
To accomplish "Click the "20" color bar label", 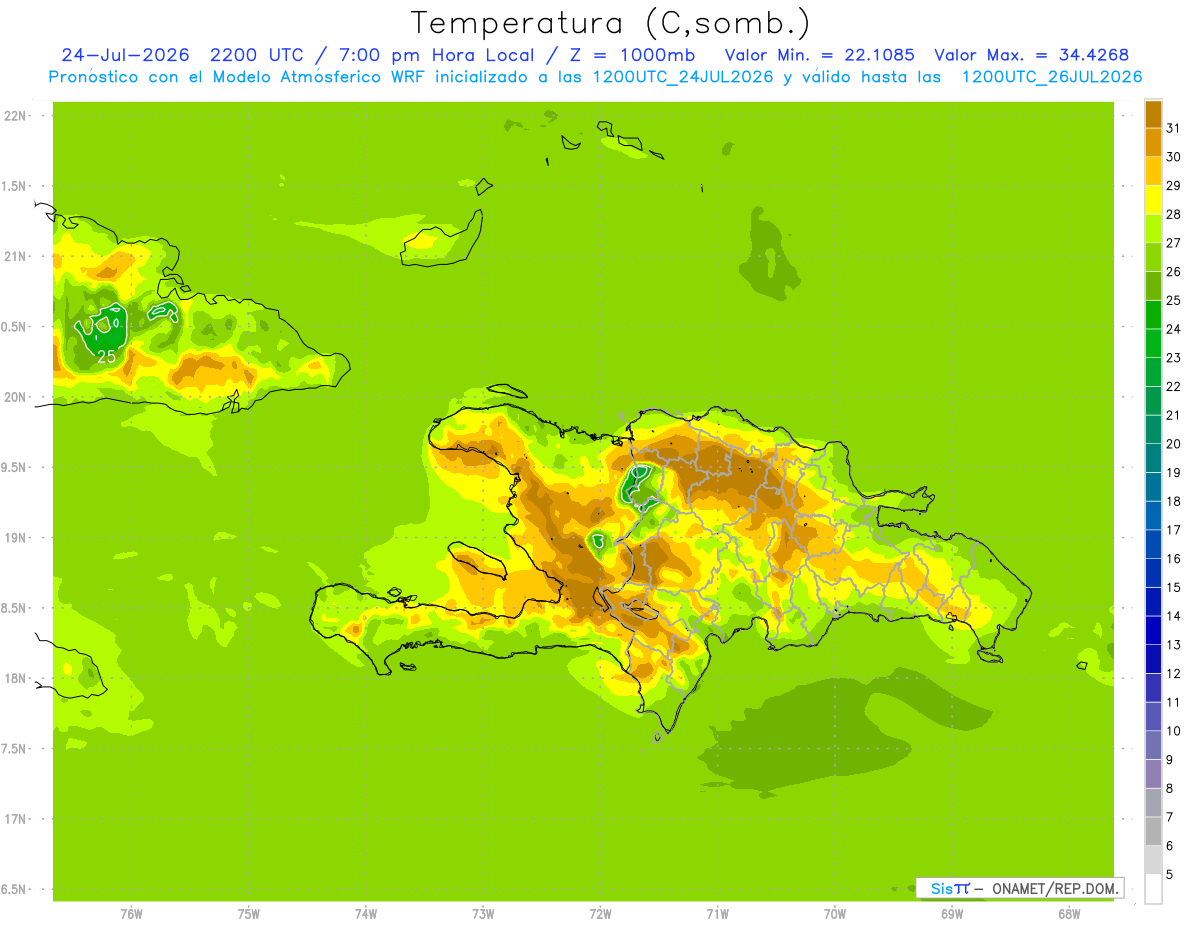I will 1173,444.
